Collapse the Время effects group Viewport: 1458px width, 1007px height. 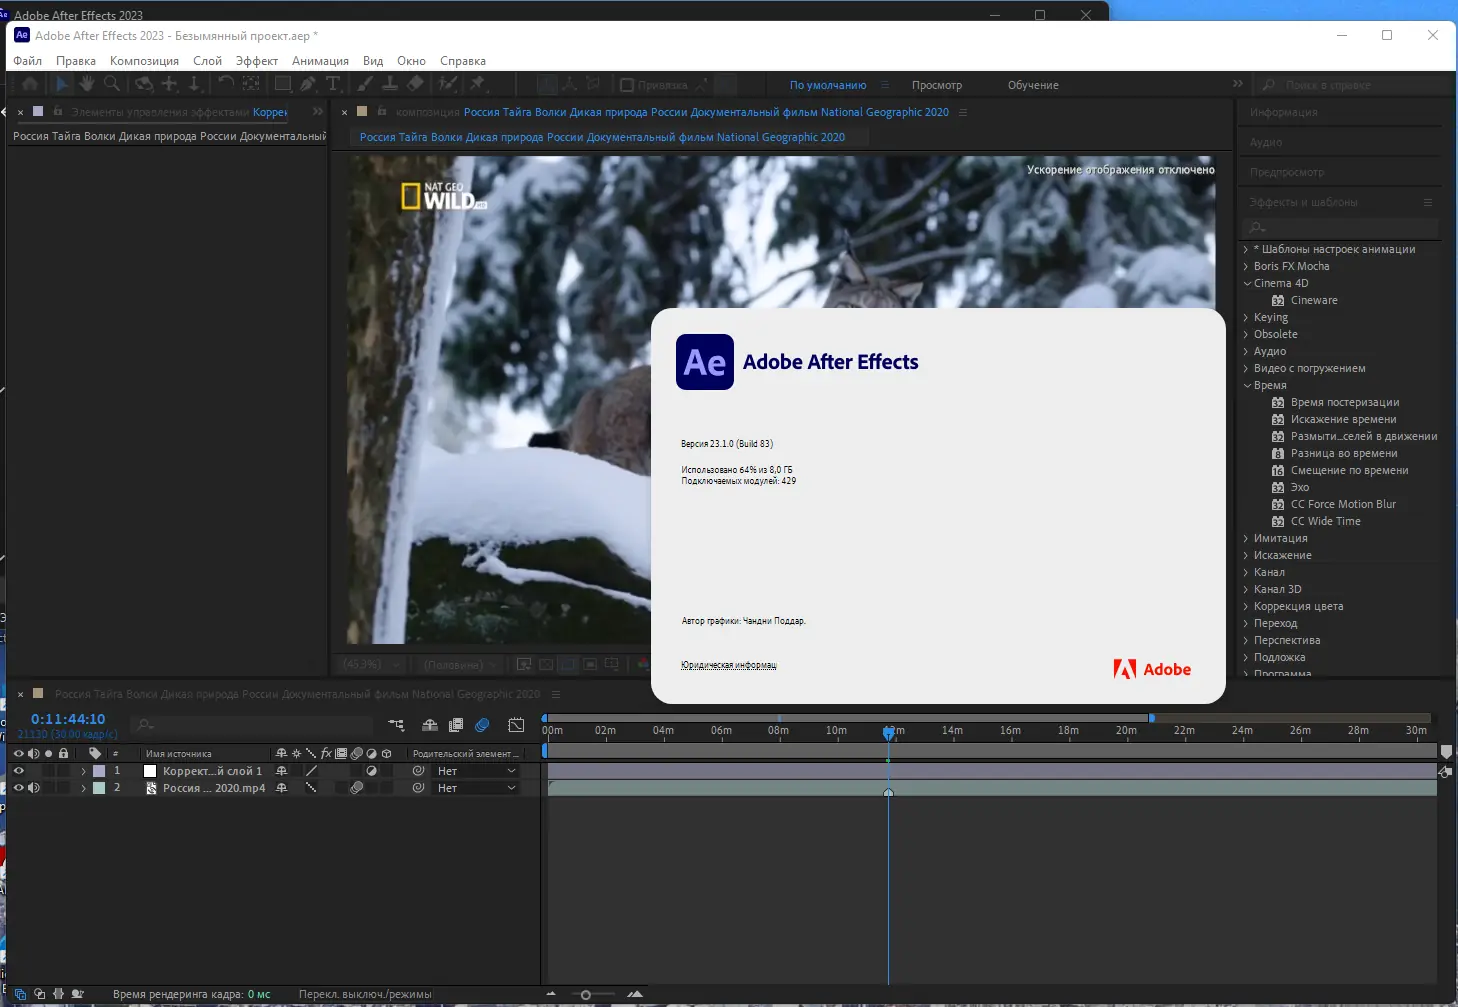click(x=1246, y=385)
